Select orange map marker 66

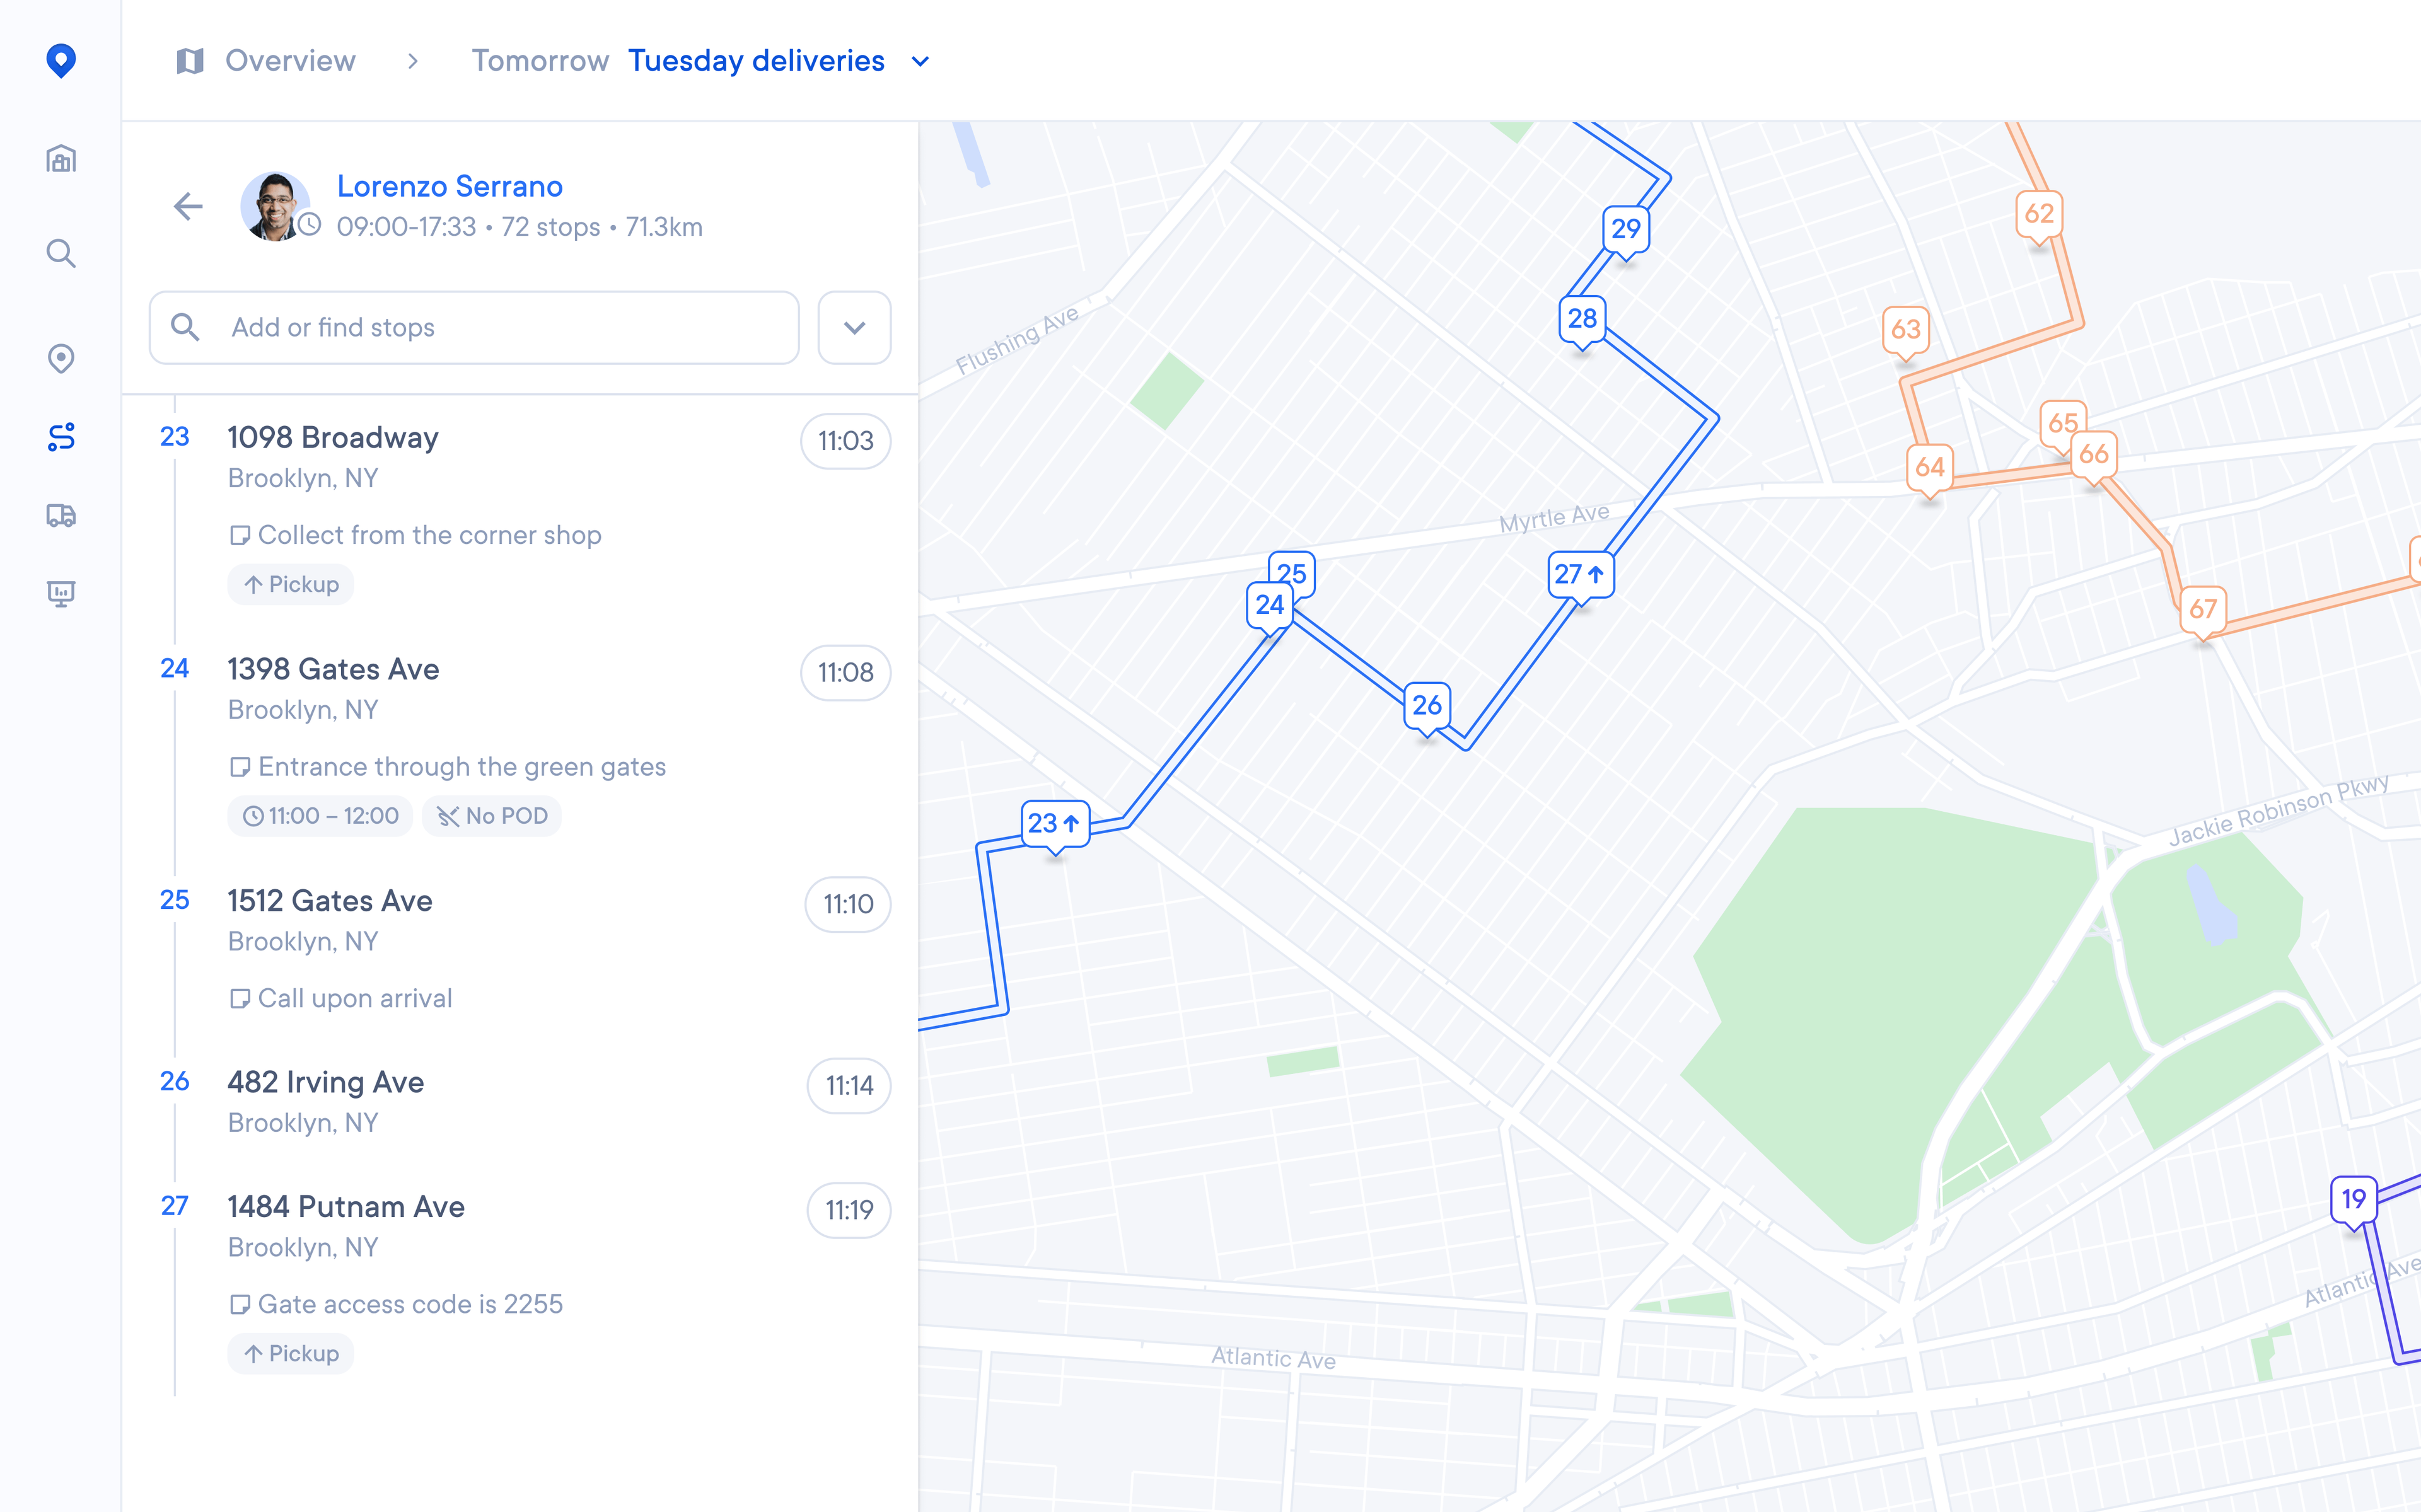coord(2094,456)
